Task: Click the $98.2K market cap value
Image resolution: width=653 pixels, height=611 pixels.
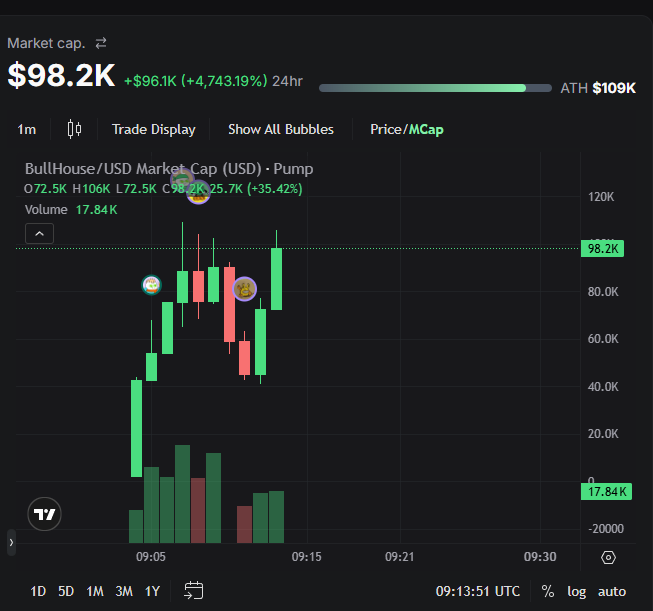Action: 61,75
